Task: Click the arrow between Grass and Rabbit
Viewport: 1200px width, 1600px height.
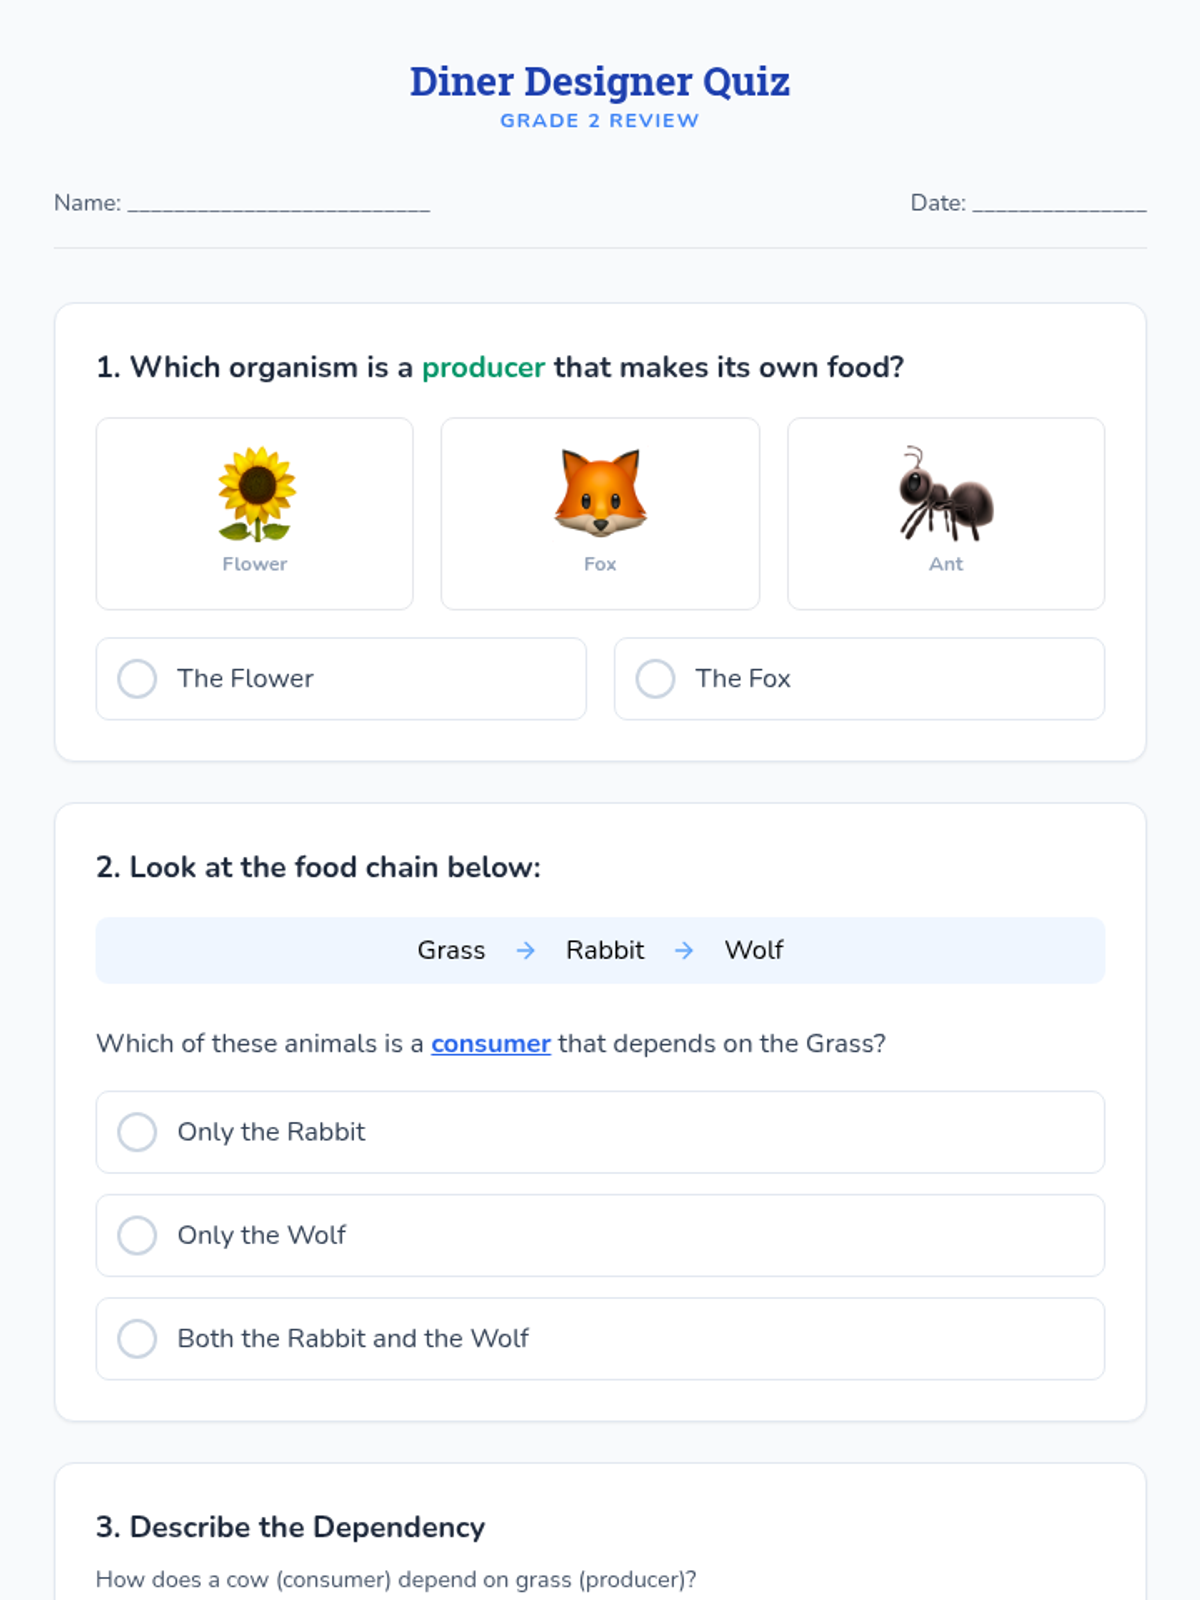Action: click(525, 950)
